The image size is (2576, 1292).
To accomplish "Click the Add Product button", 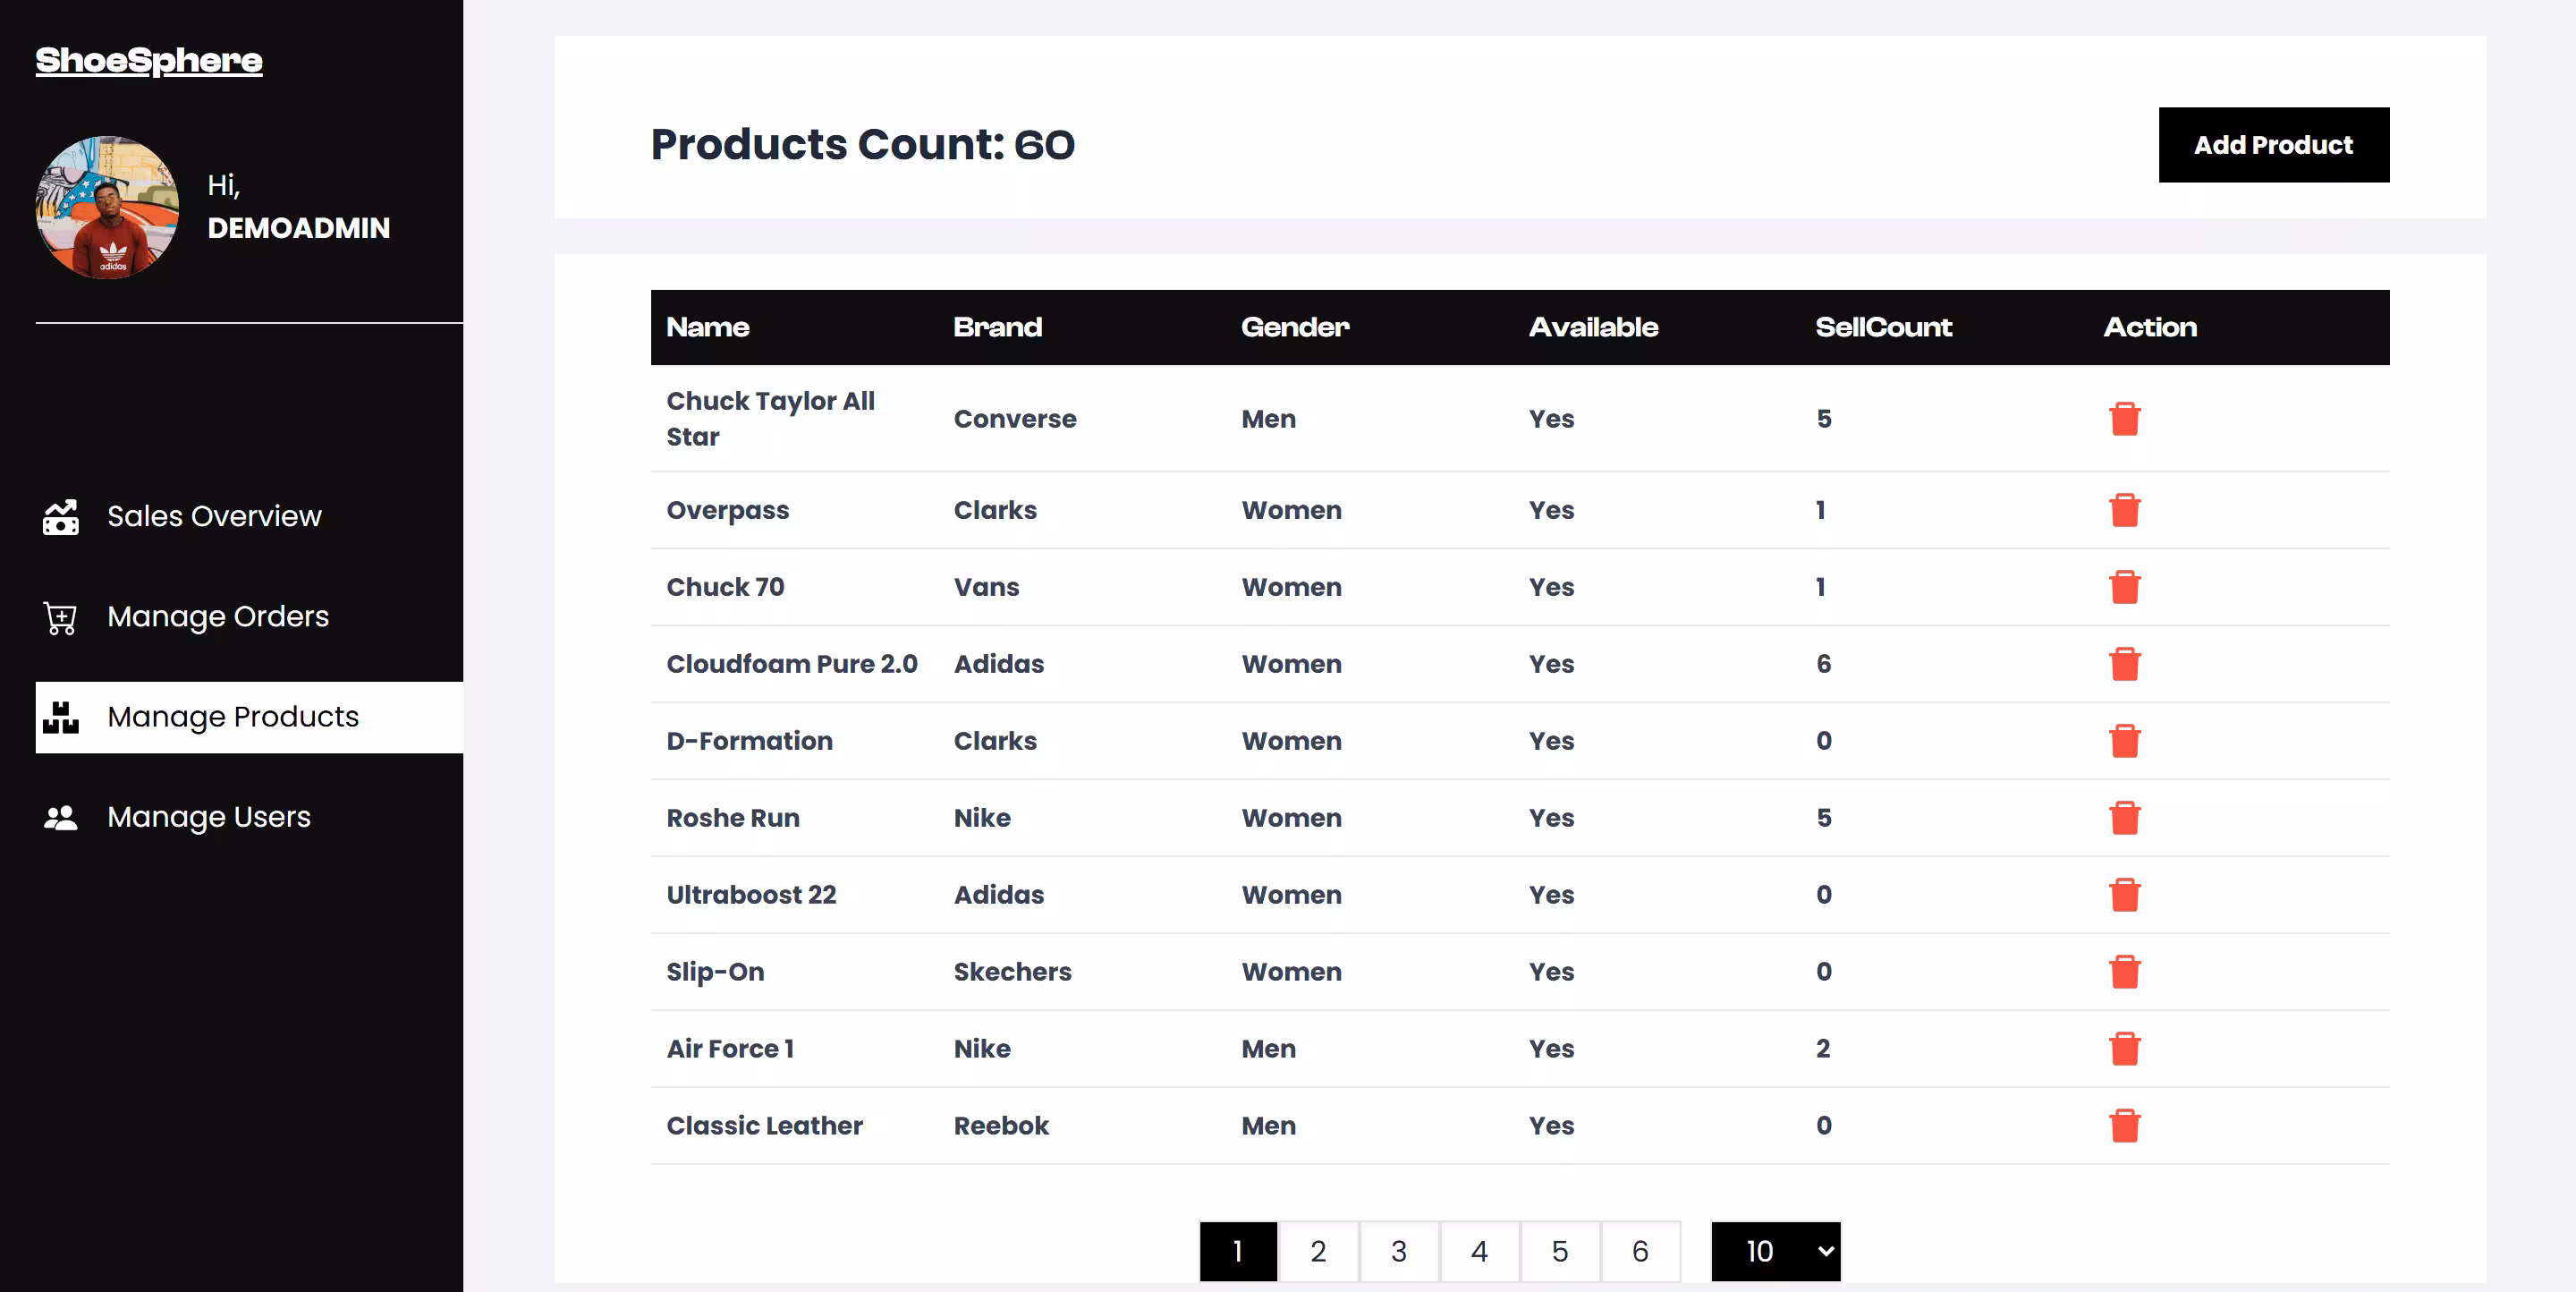I will [x=2273, y=145].
